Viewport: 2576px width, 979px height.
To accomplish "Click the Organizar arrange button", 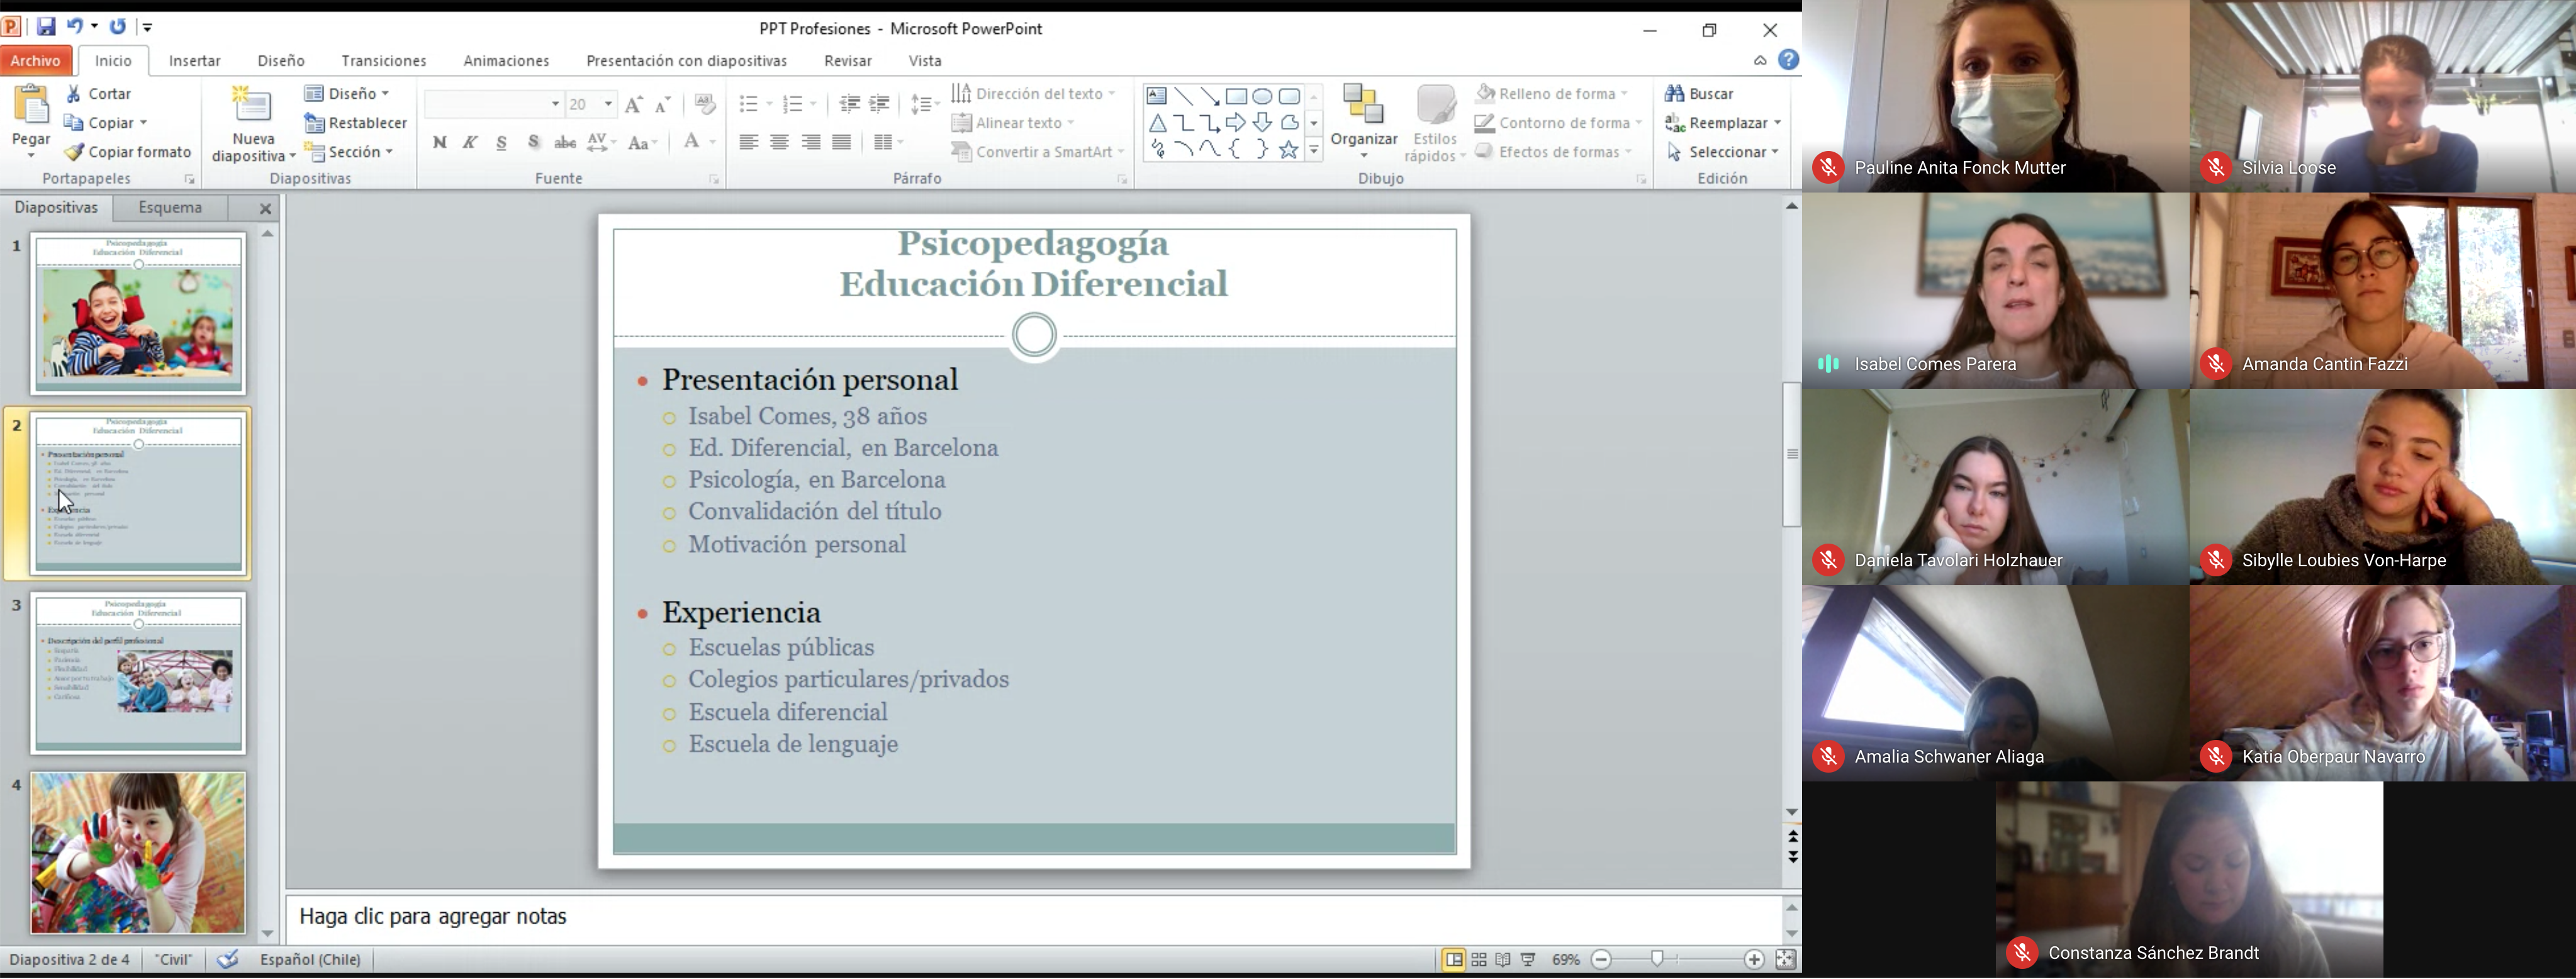I will 1364,121.
